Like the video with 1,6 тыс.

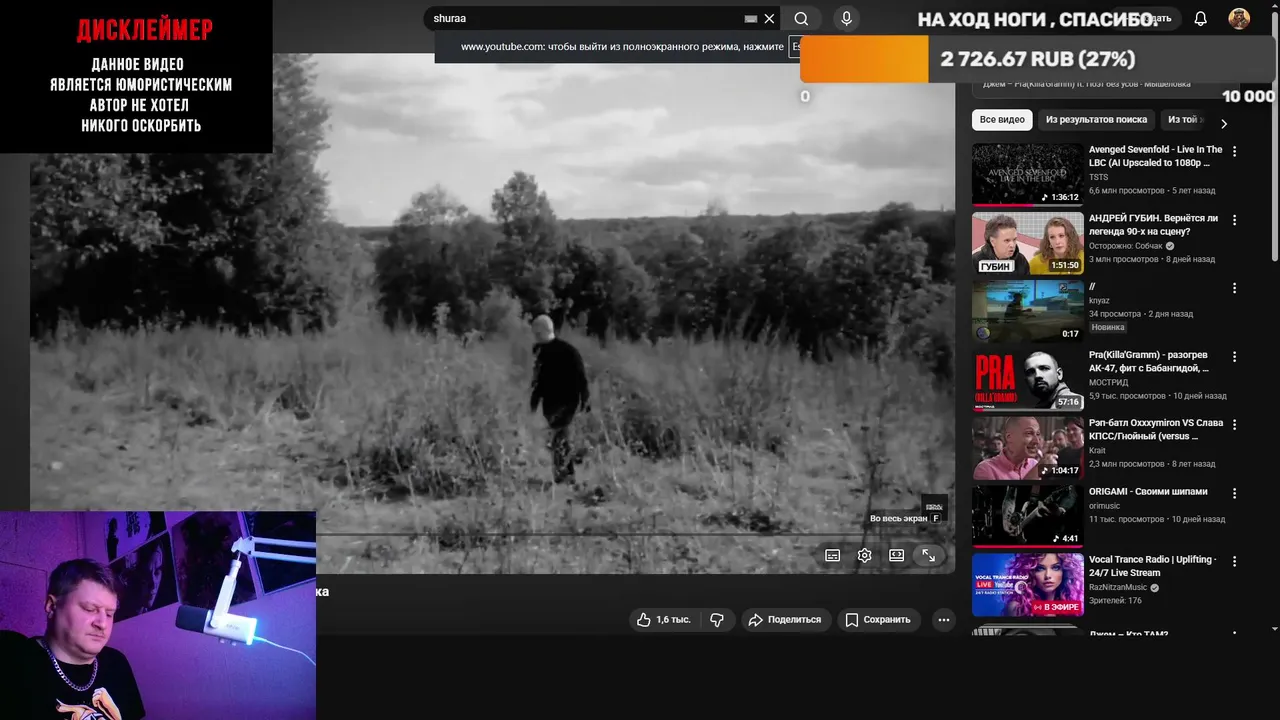pos(663,620)
